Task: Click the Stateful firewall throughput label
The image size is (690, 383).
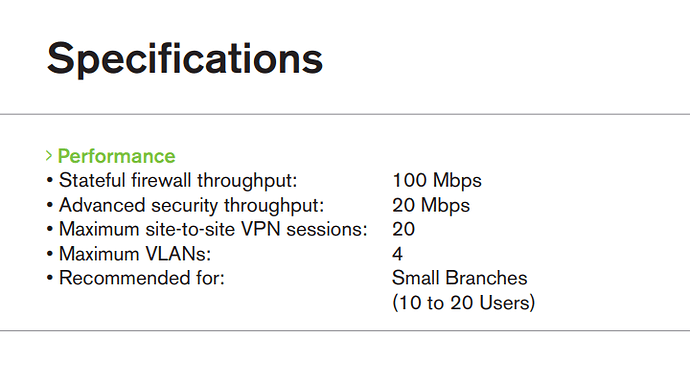Action: click(178, 180)
